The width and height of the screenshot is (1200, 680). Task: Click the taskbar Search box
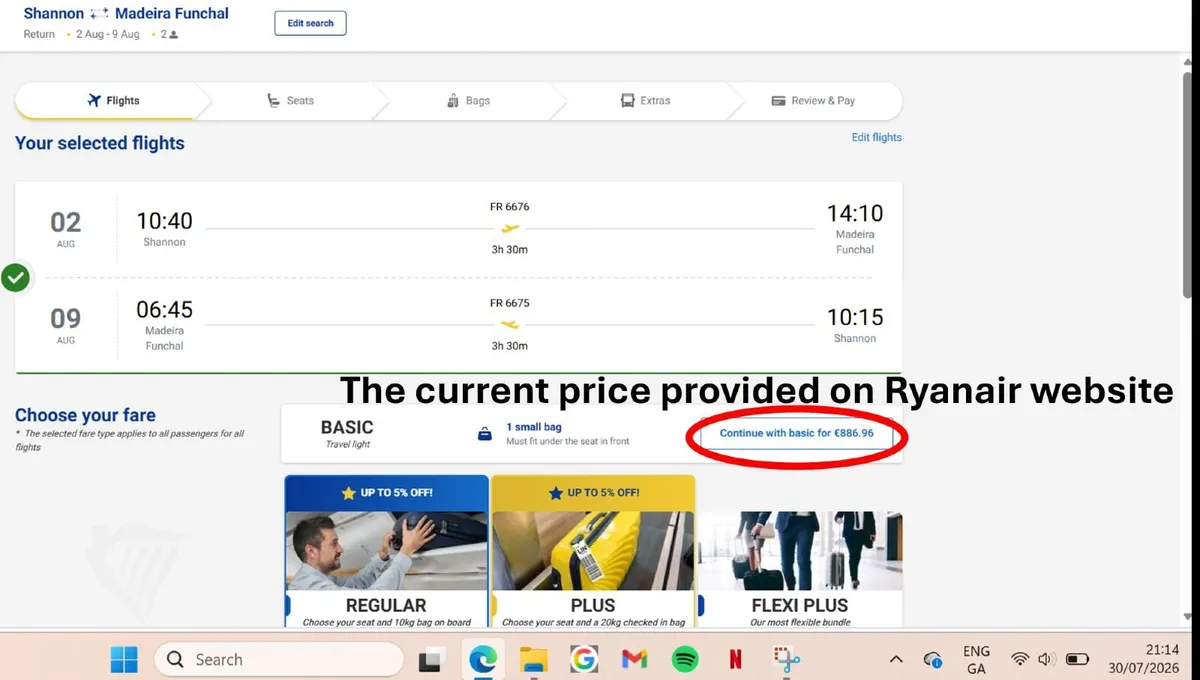click(278, 659)
